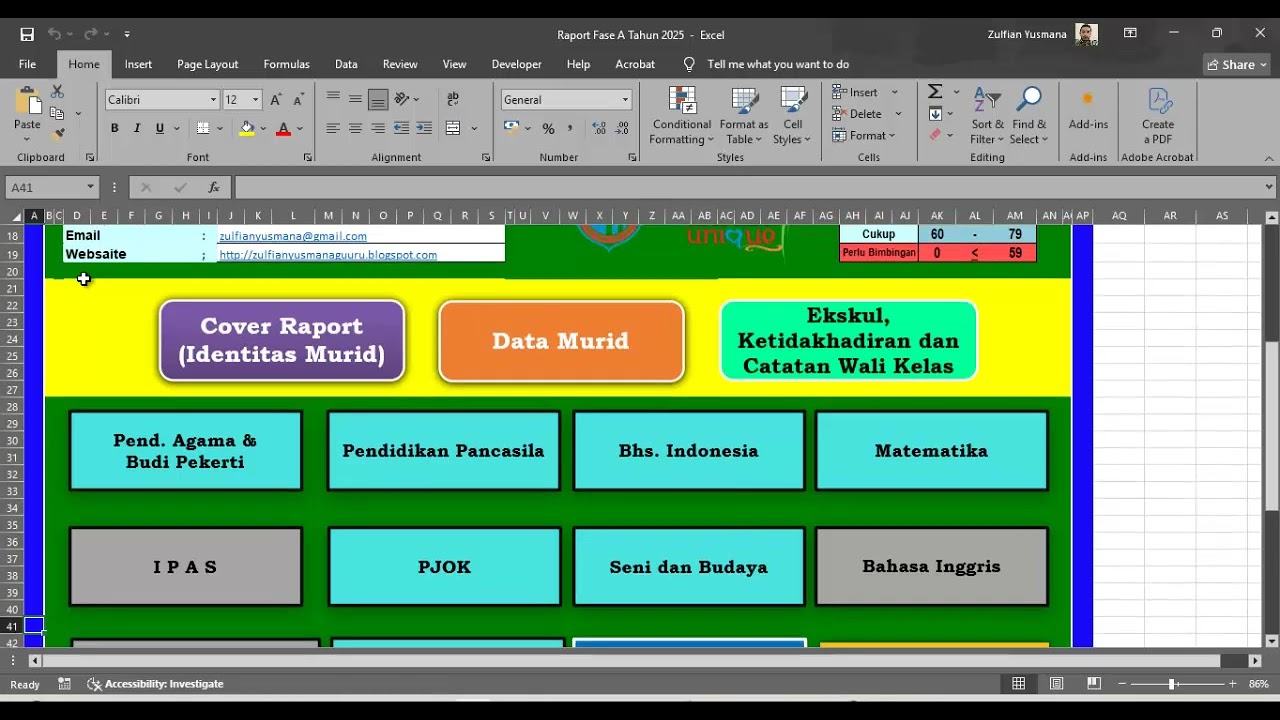
Task: Toggle Bottom Align button
Action: 378,99
